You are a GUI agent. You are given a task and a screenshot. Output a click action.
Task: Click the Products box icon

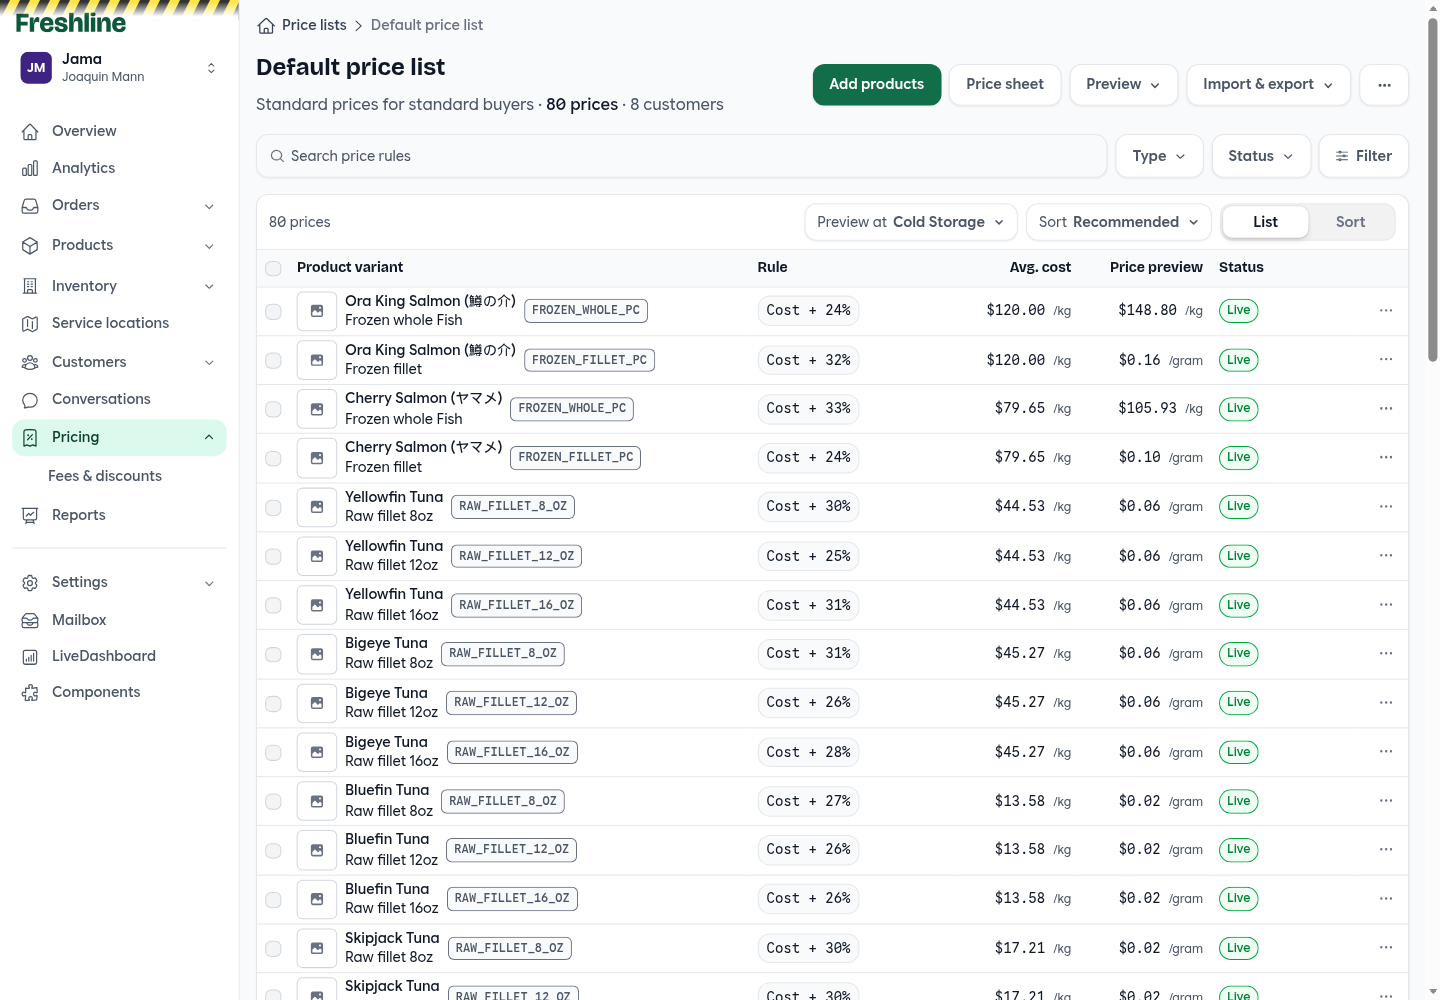pyautogui.click(x=30, y=245)
